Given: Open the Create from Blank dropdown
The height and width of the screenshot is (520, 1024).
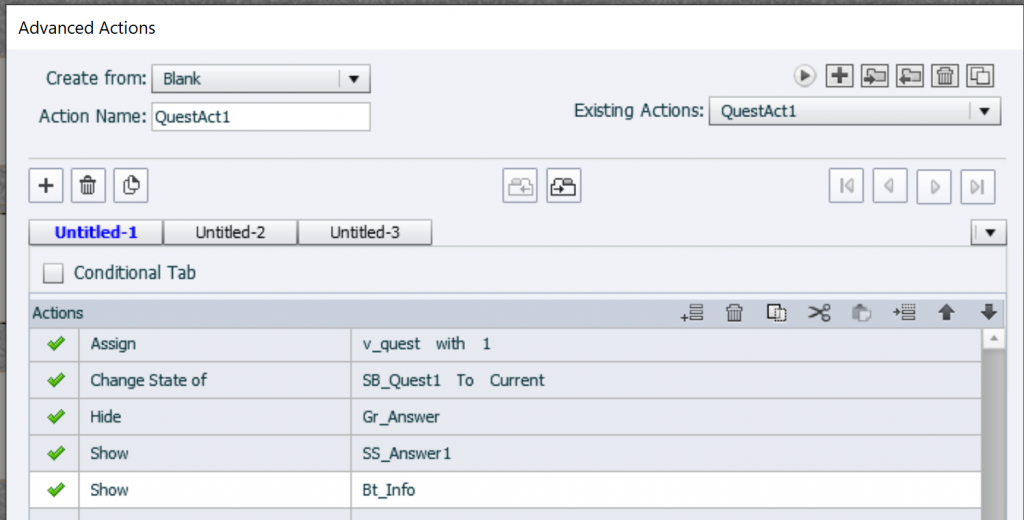Looking at the screenshot, I should [355, 79].
